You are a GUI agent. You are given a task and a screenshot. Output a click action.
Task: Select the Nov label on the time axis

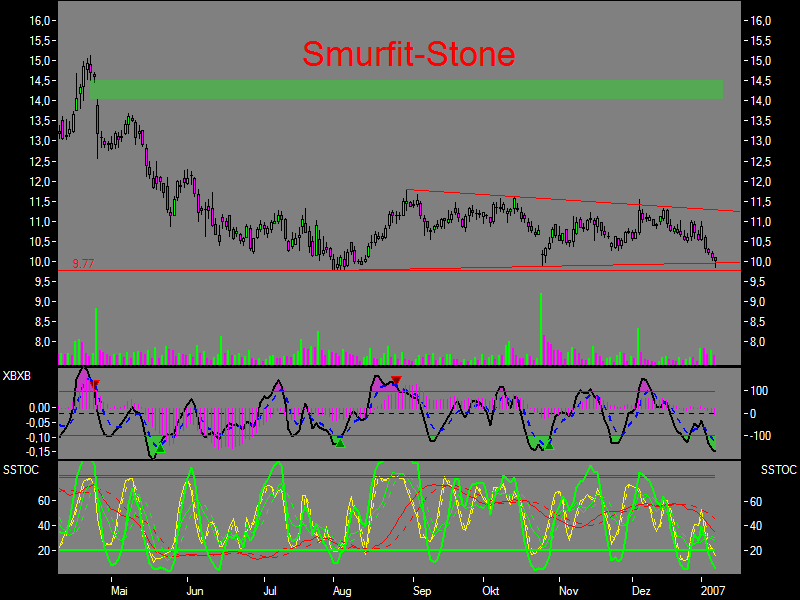click(568, 591)
